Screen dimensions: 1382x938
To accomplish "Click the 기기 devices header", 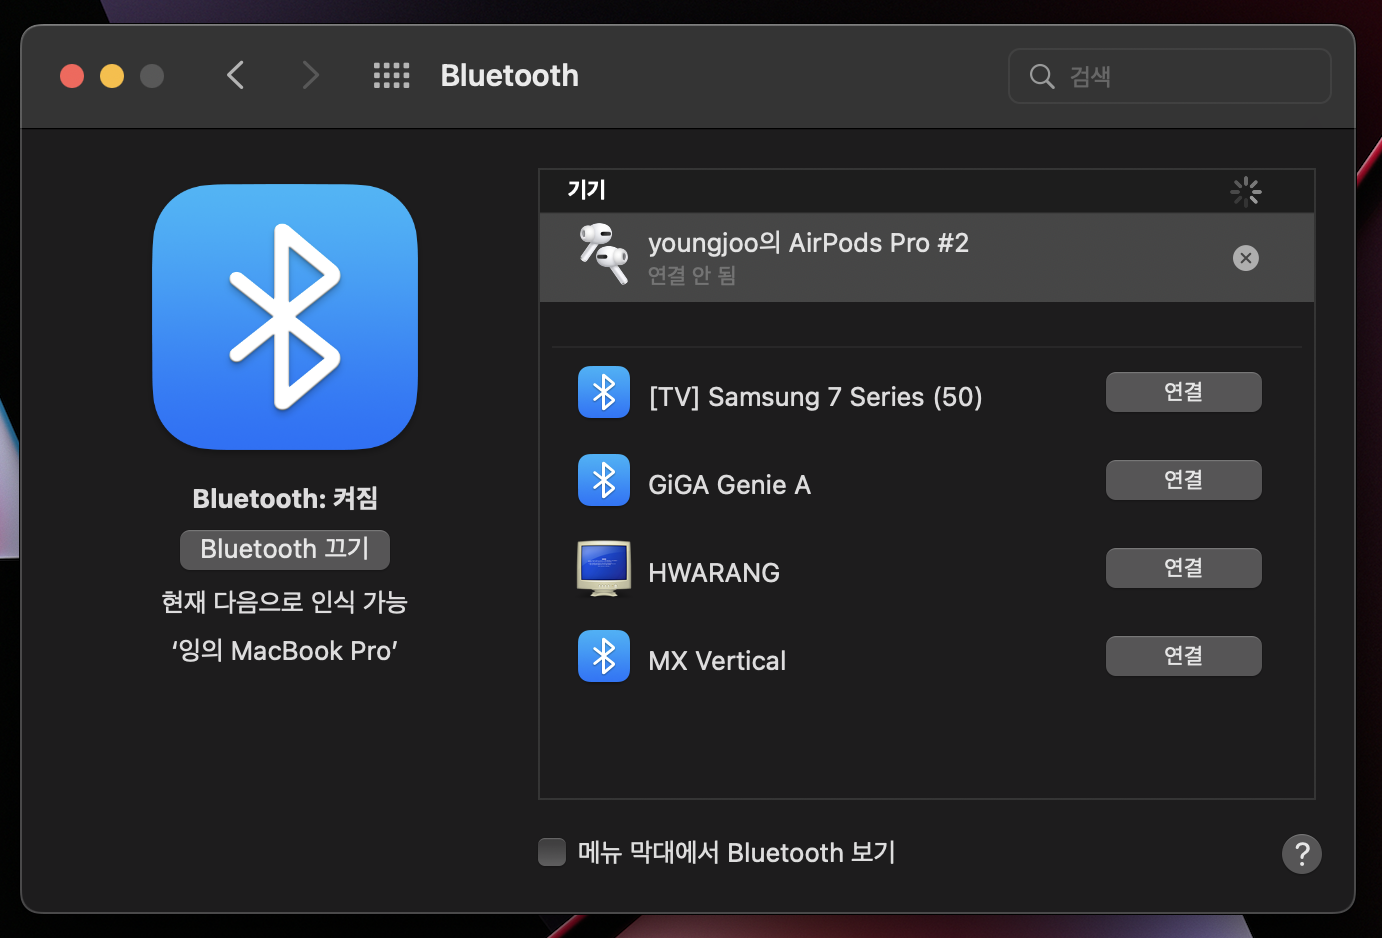I will pyautogui.click(x=587, y=190).
